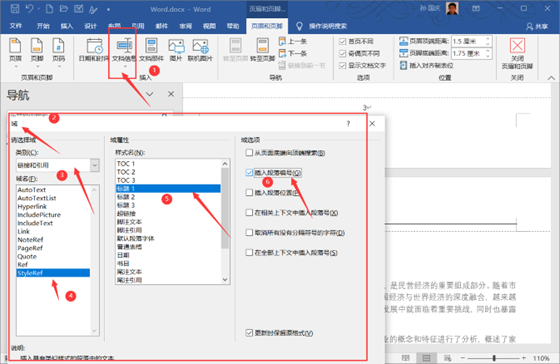
Task: Select Hyperlink in field names list
Action: 53,206
